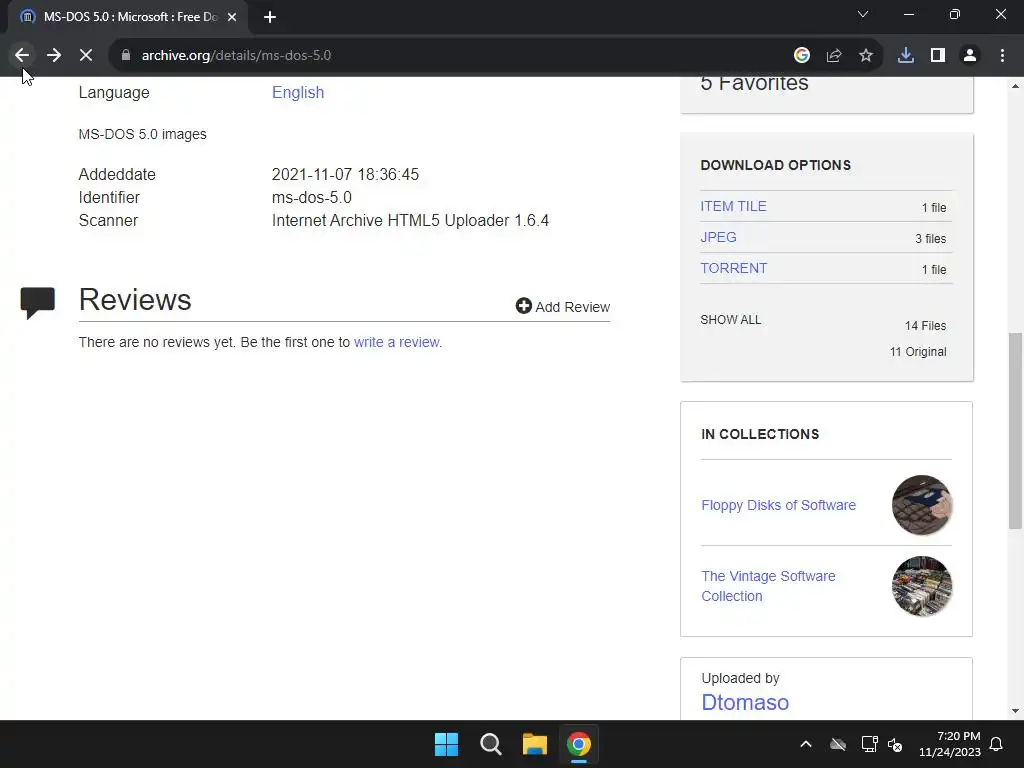
Task: Download the TORRENT option
Action: pyautogui.click(x=733, y=268)
